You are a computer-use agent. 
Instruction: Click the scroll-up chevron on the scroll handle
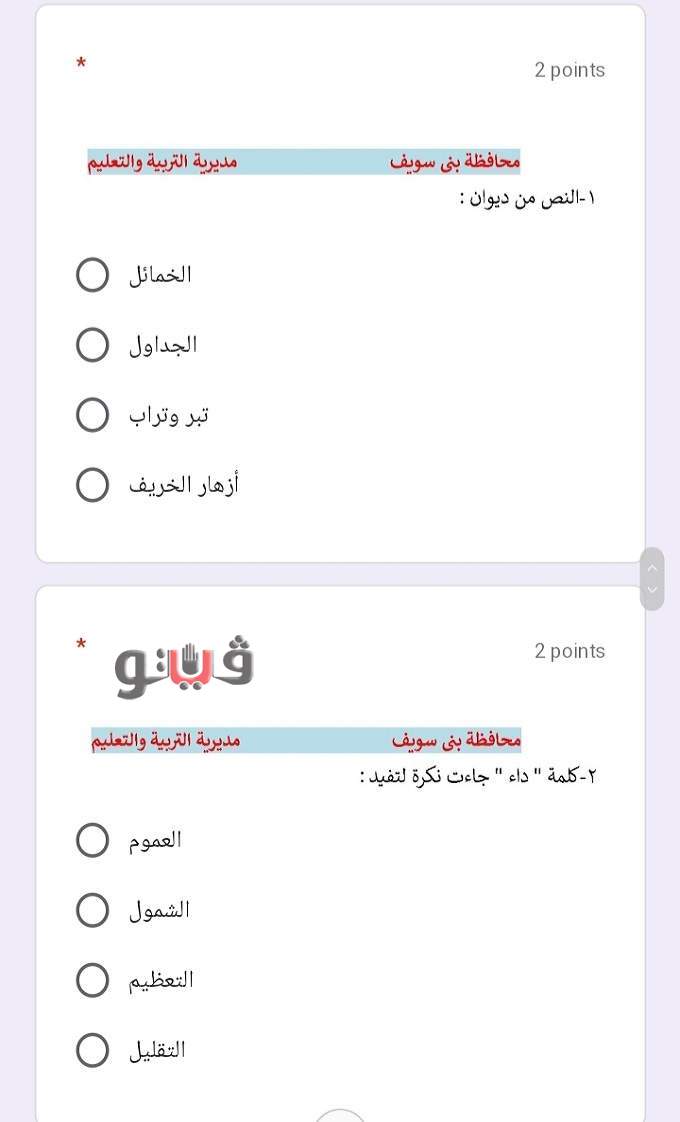(652, 567)
